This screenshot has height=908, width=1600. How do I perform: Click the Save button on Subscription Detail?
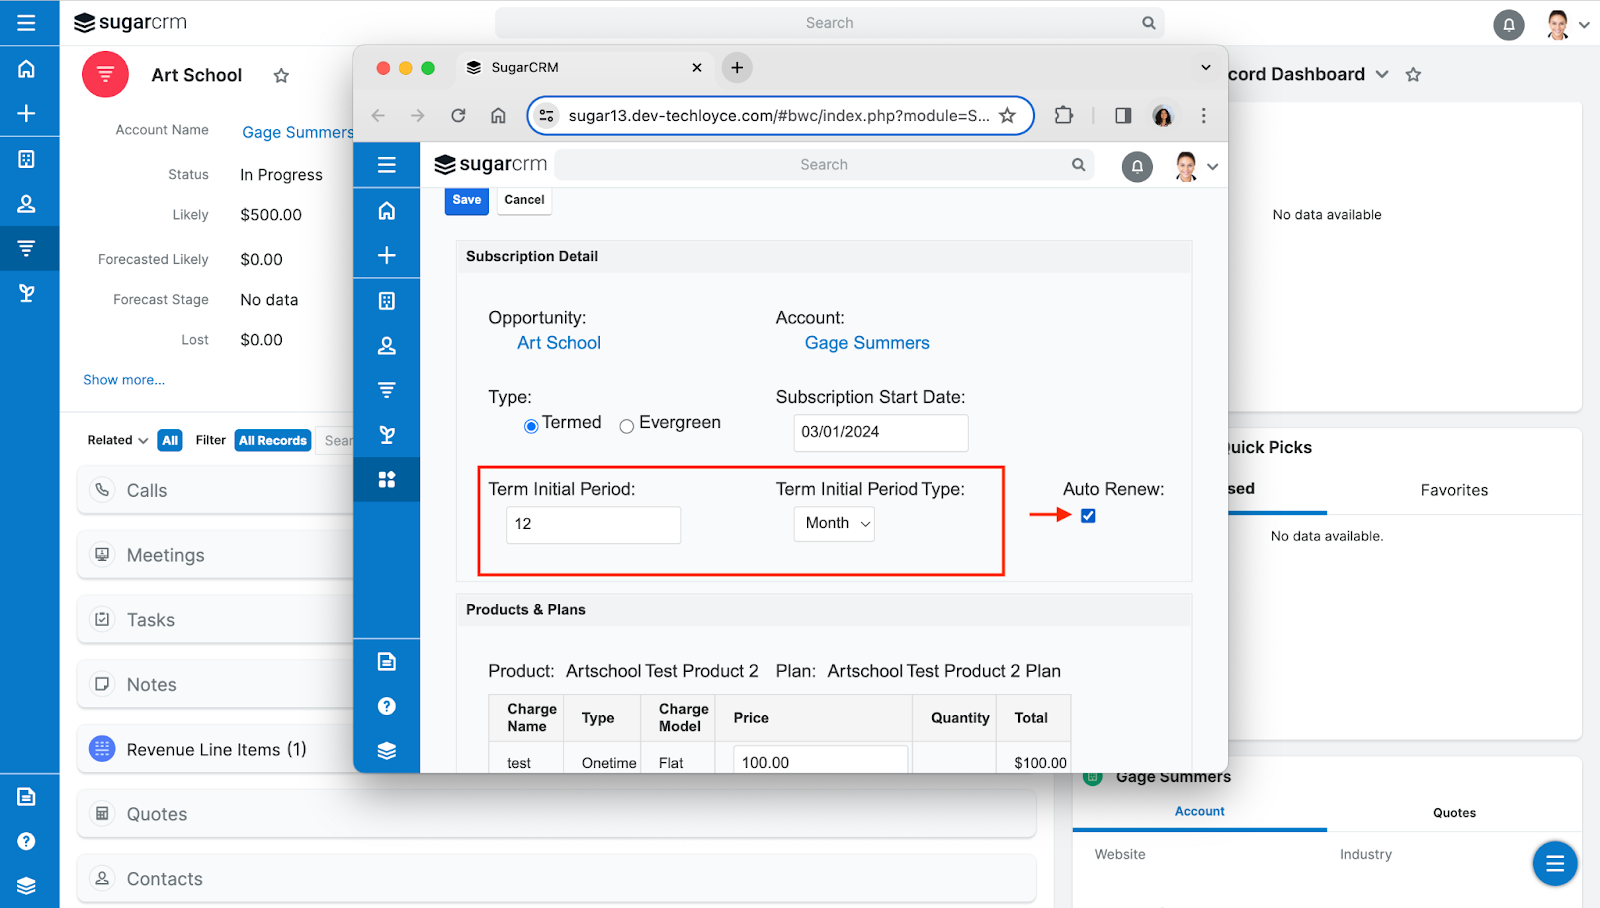click(466, 200)
